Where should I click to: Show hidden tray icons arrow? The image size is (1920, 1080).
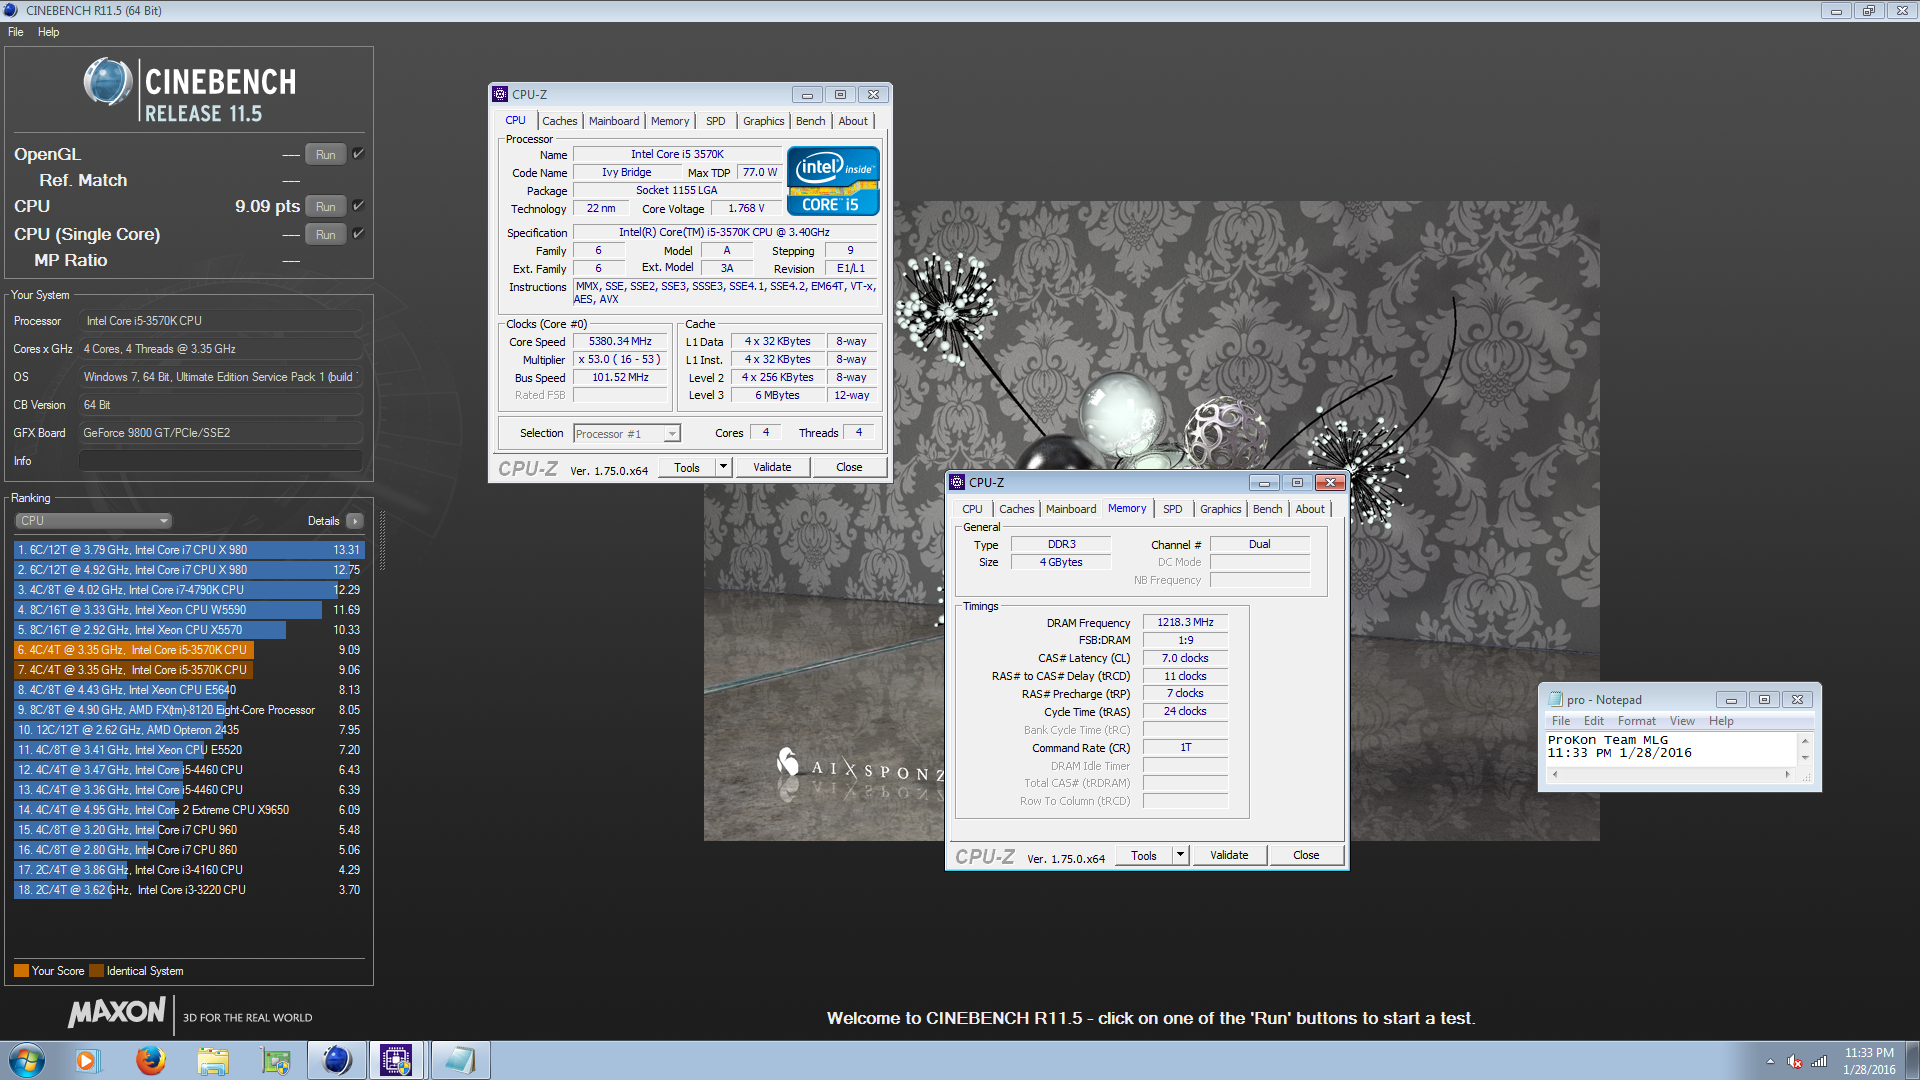[1770, 1061]
